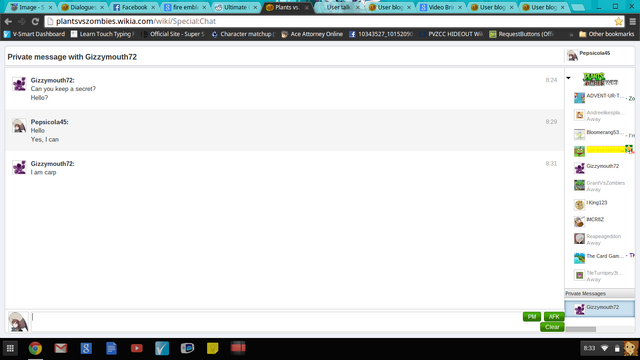Click the Wi-Fi status icon
Screen dimensions: 640x360
pos(604,348)
